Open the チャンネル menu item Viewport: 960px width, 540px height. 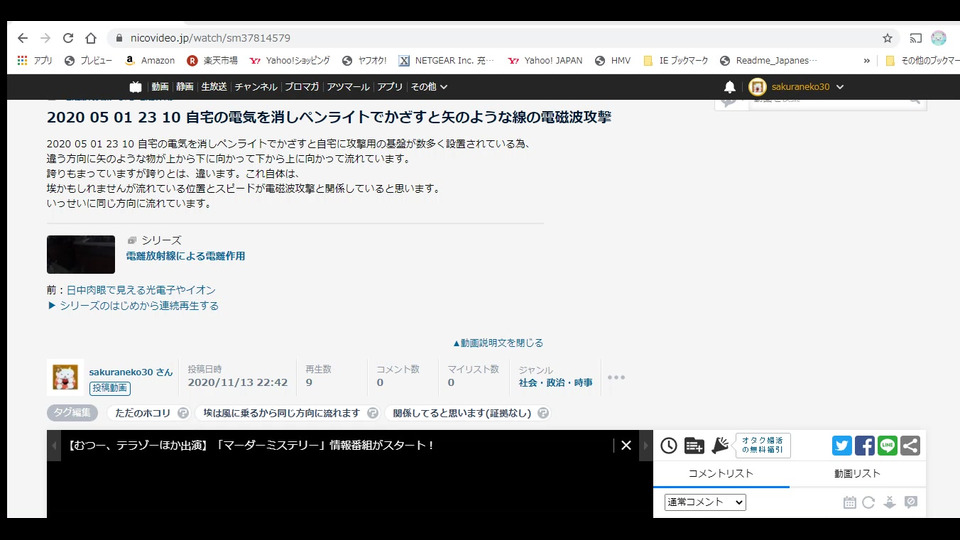click(x=256, y=87)
